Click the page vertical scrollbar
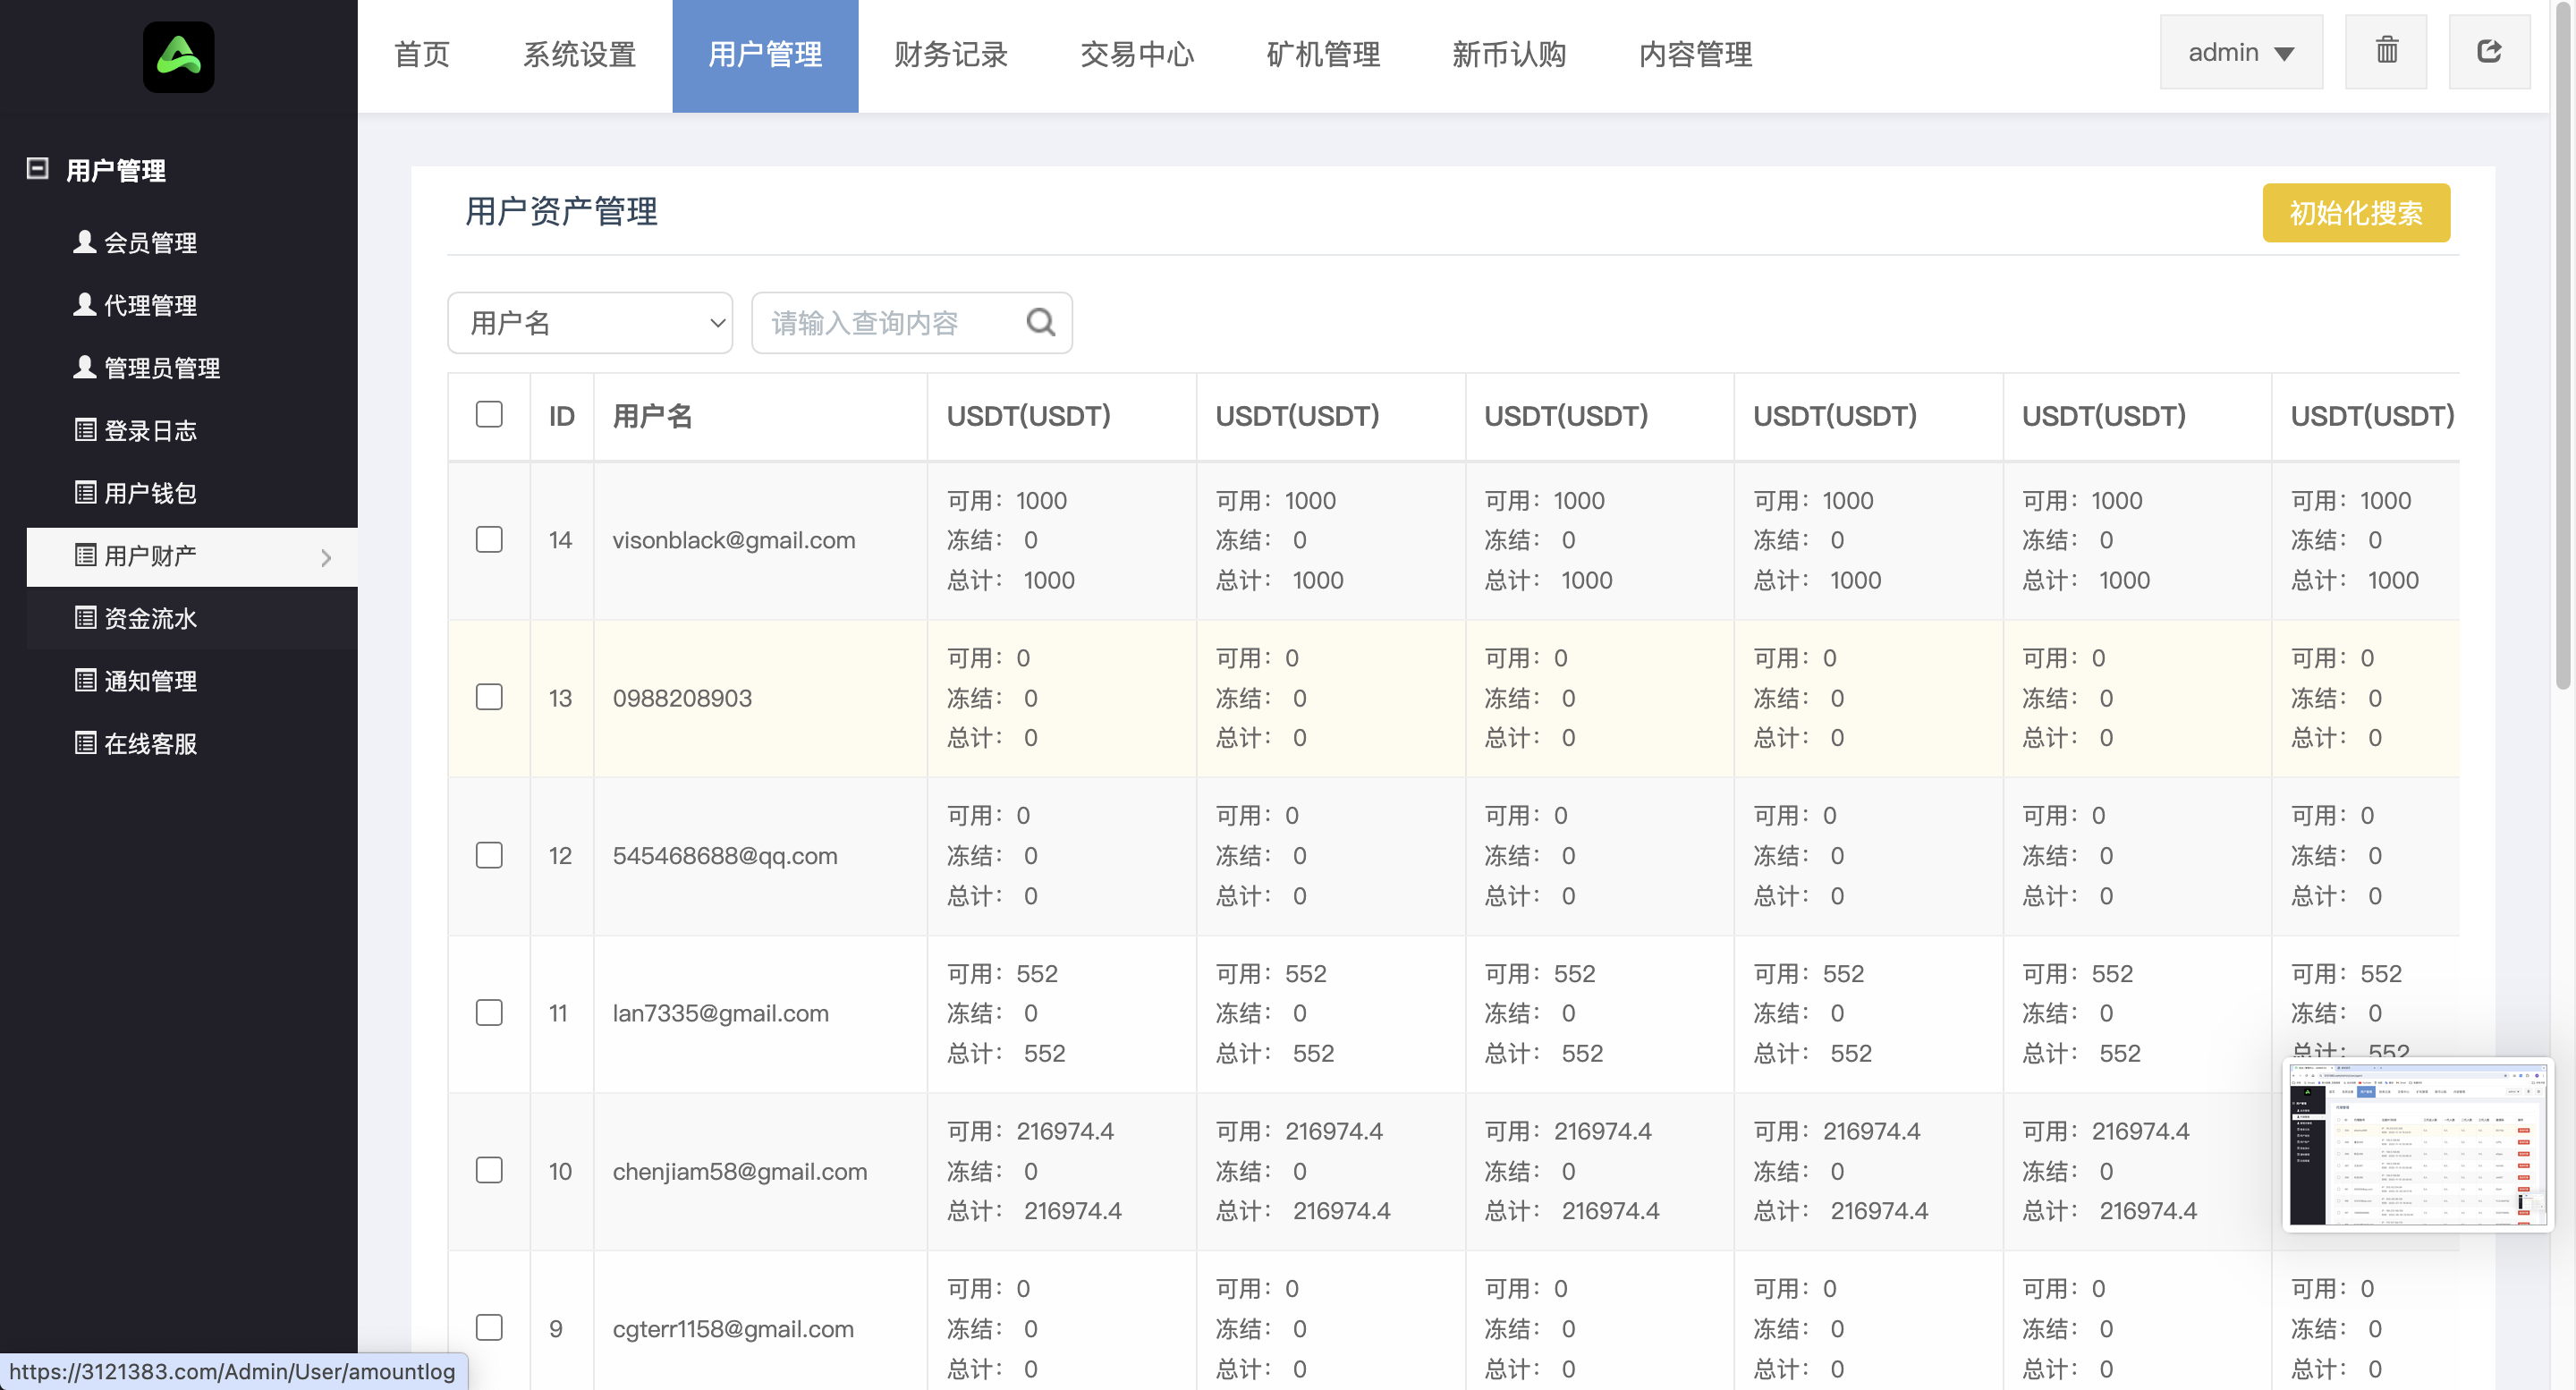2576x1390 pixels. tap(2563, 345)
